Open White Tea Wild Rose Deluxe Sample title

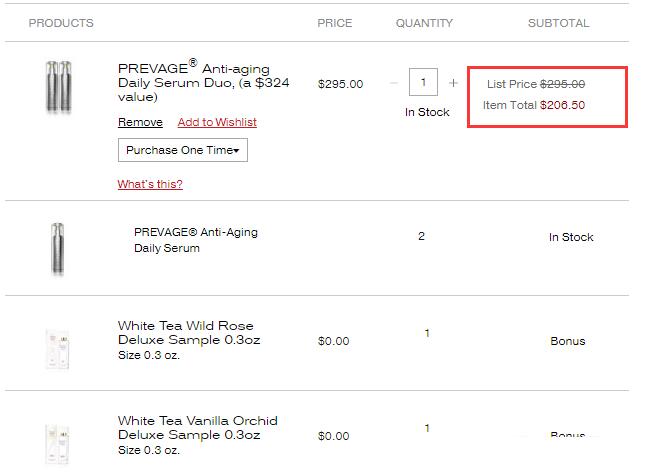189,333
